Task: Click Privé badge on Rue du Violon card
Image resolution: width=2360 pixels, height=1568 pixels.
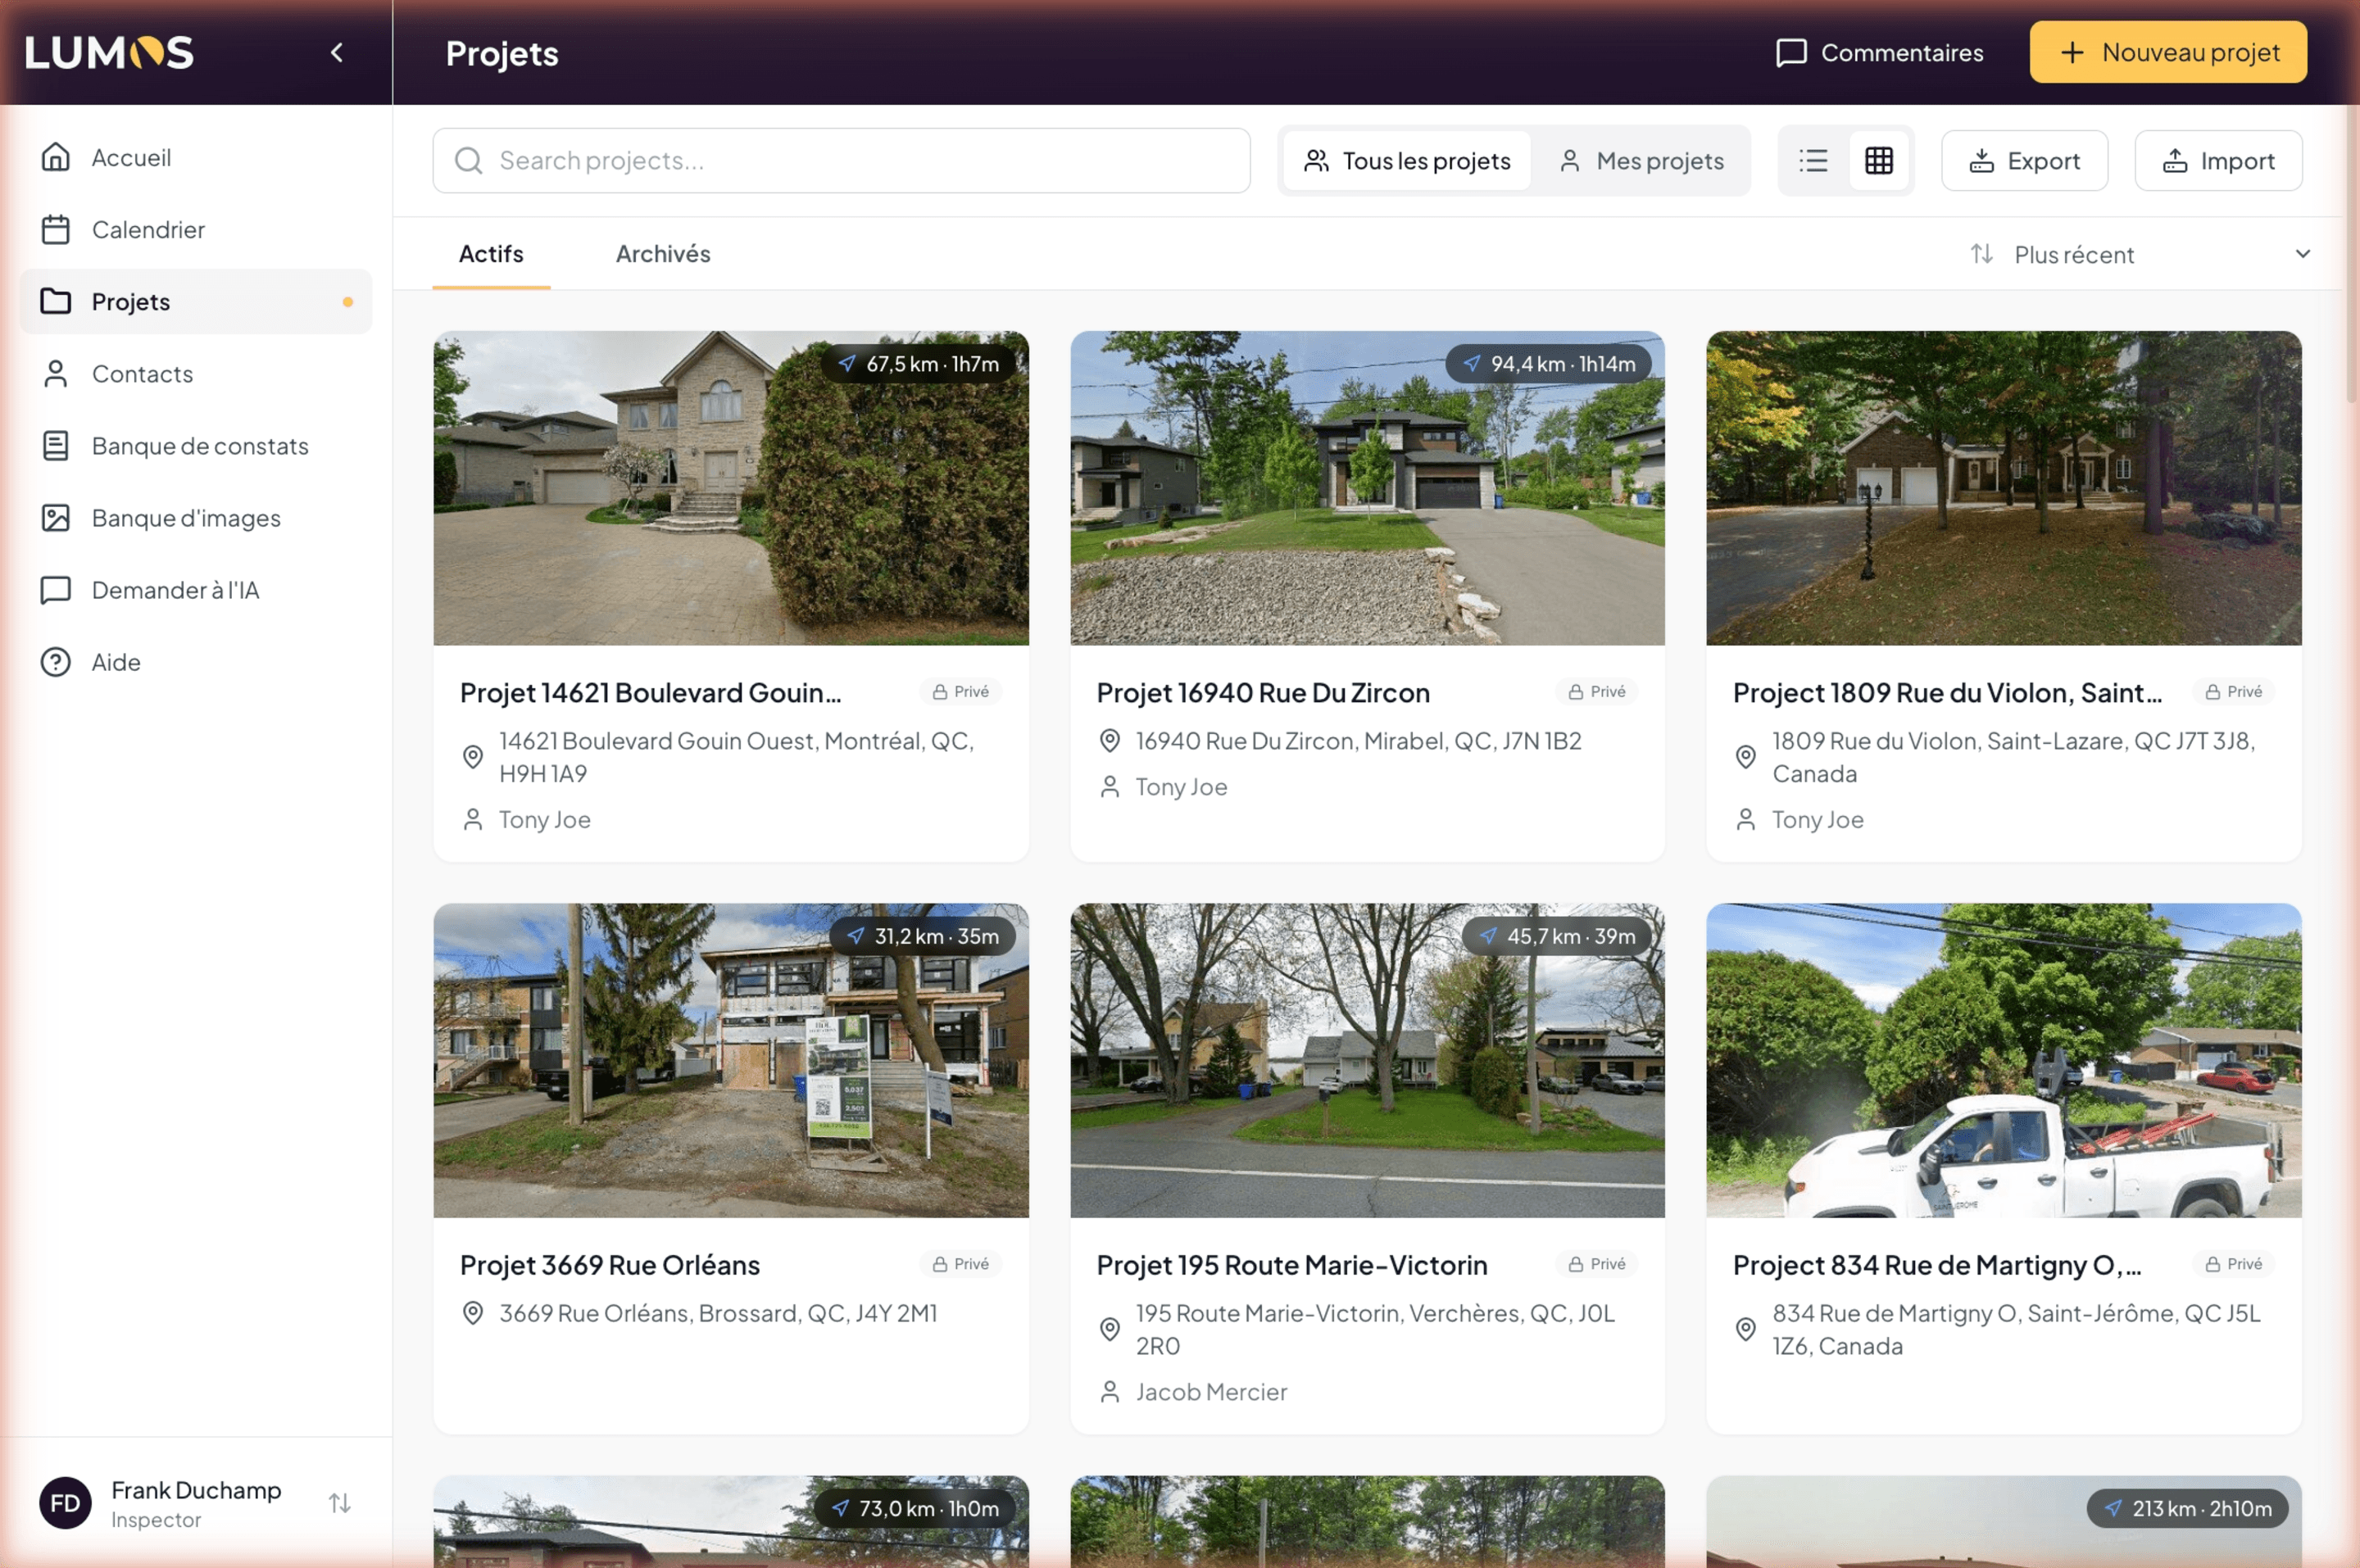Action: coord(2234,692)
